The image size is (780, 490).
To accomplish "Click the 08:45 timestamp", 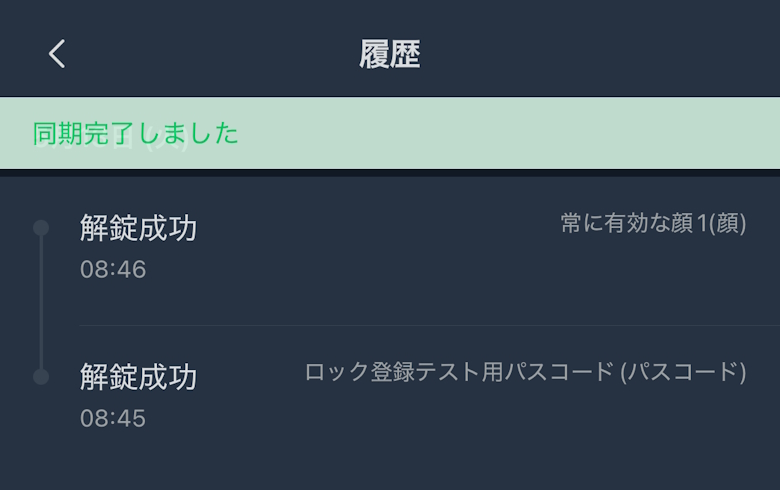I will pos(113,418).
